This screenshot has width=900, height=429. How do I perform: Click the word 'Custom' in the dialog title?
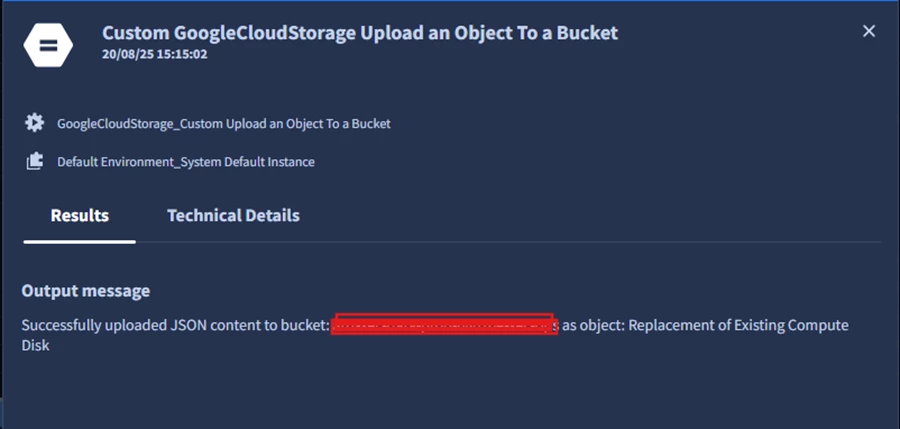click(x=135, y=33)
